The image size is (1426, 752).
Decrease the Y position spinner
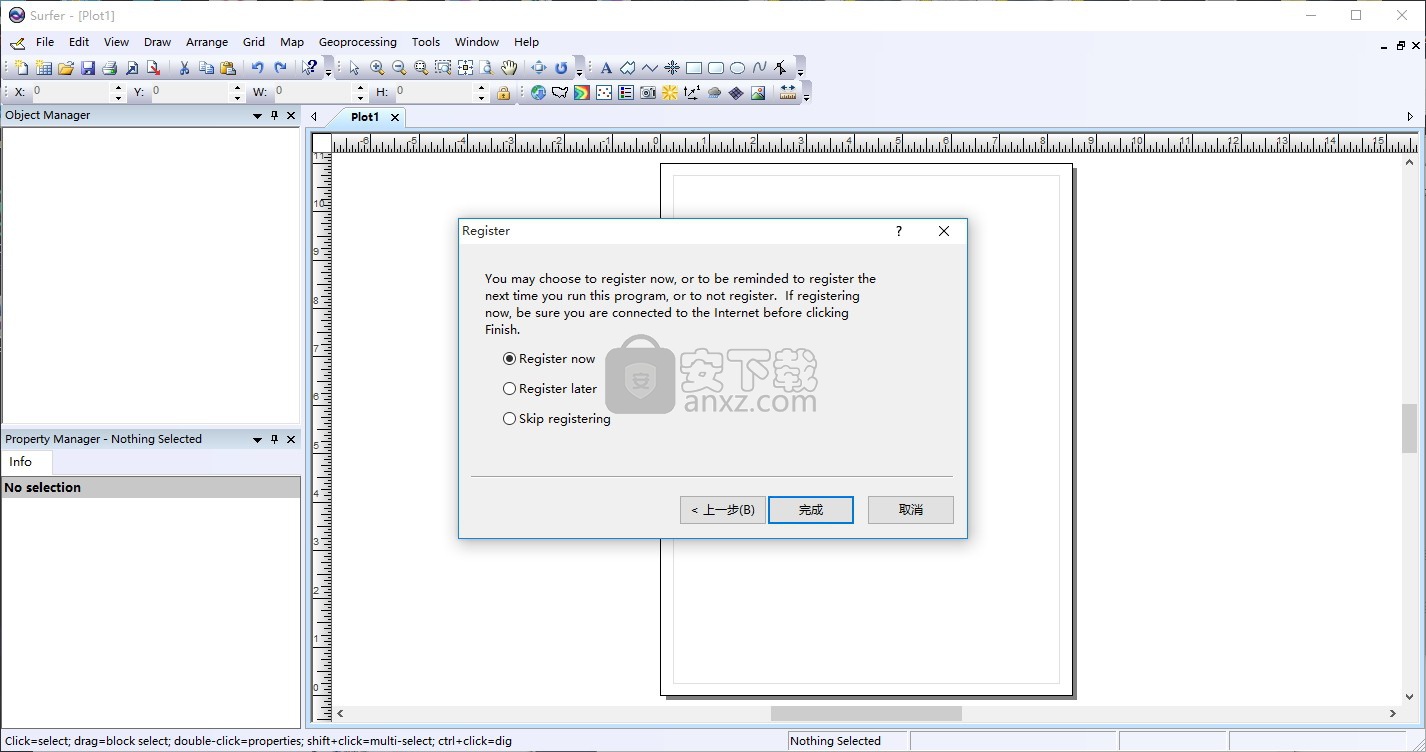click(237, 98)
